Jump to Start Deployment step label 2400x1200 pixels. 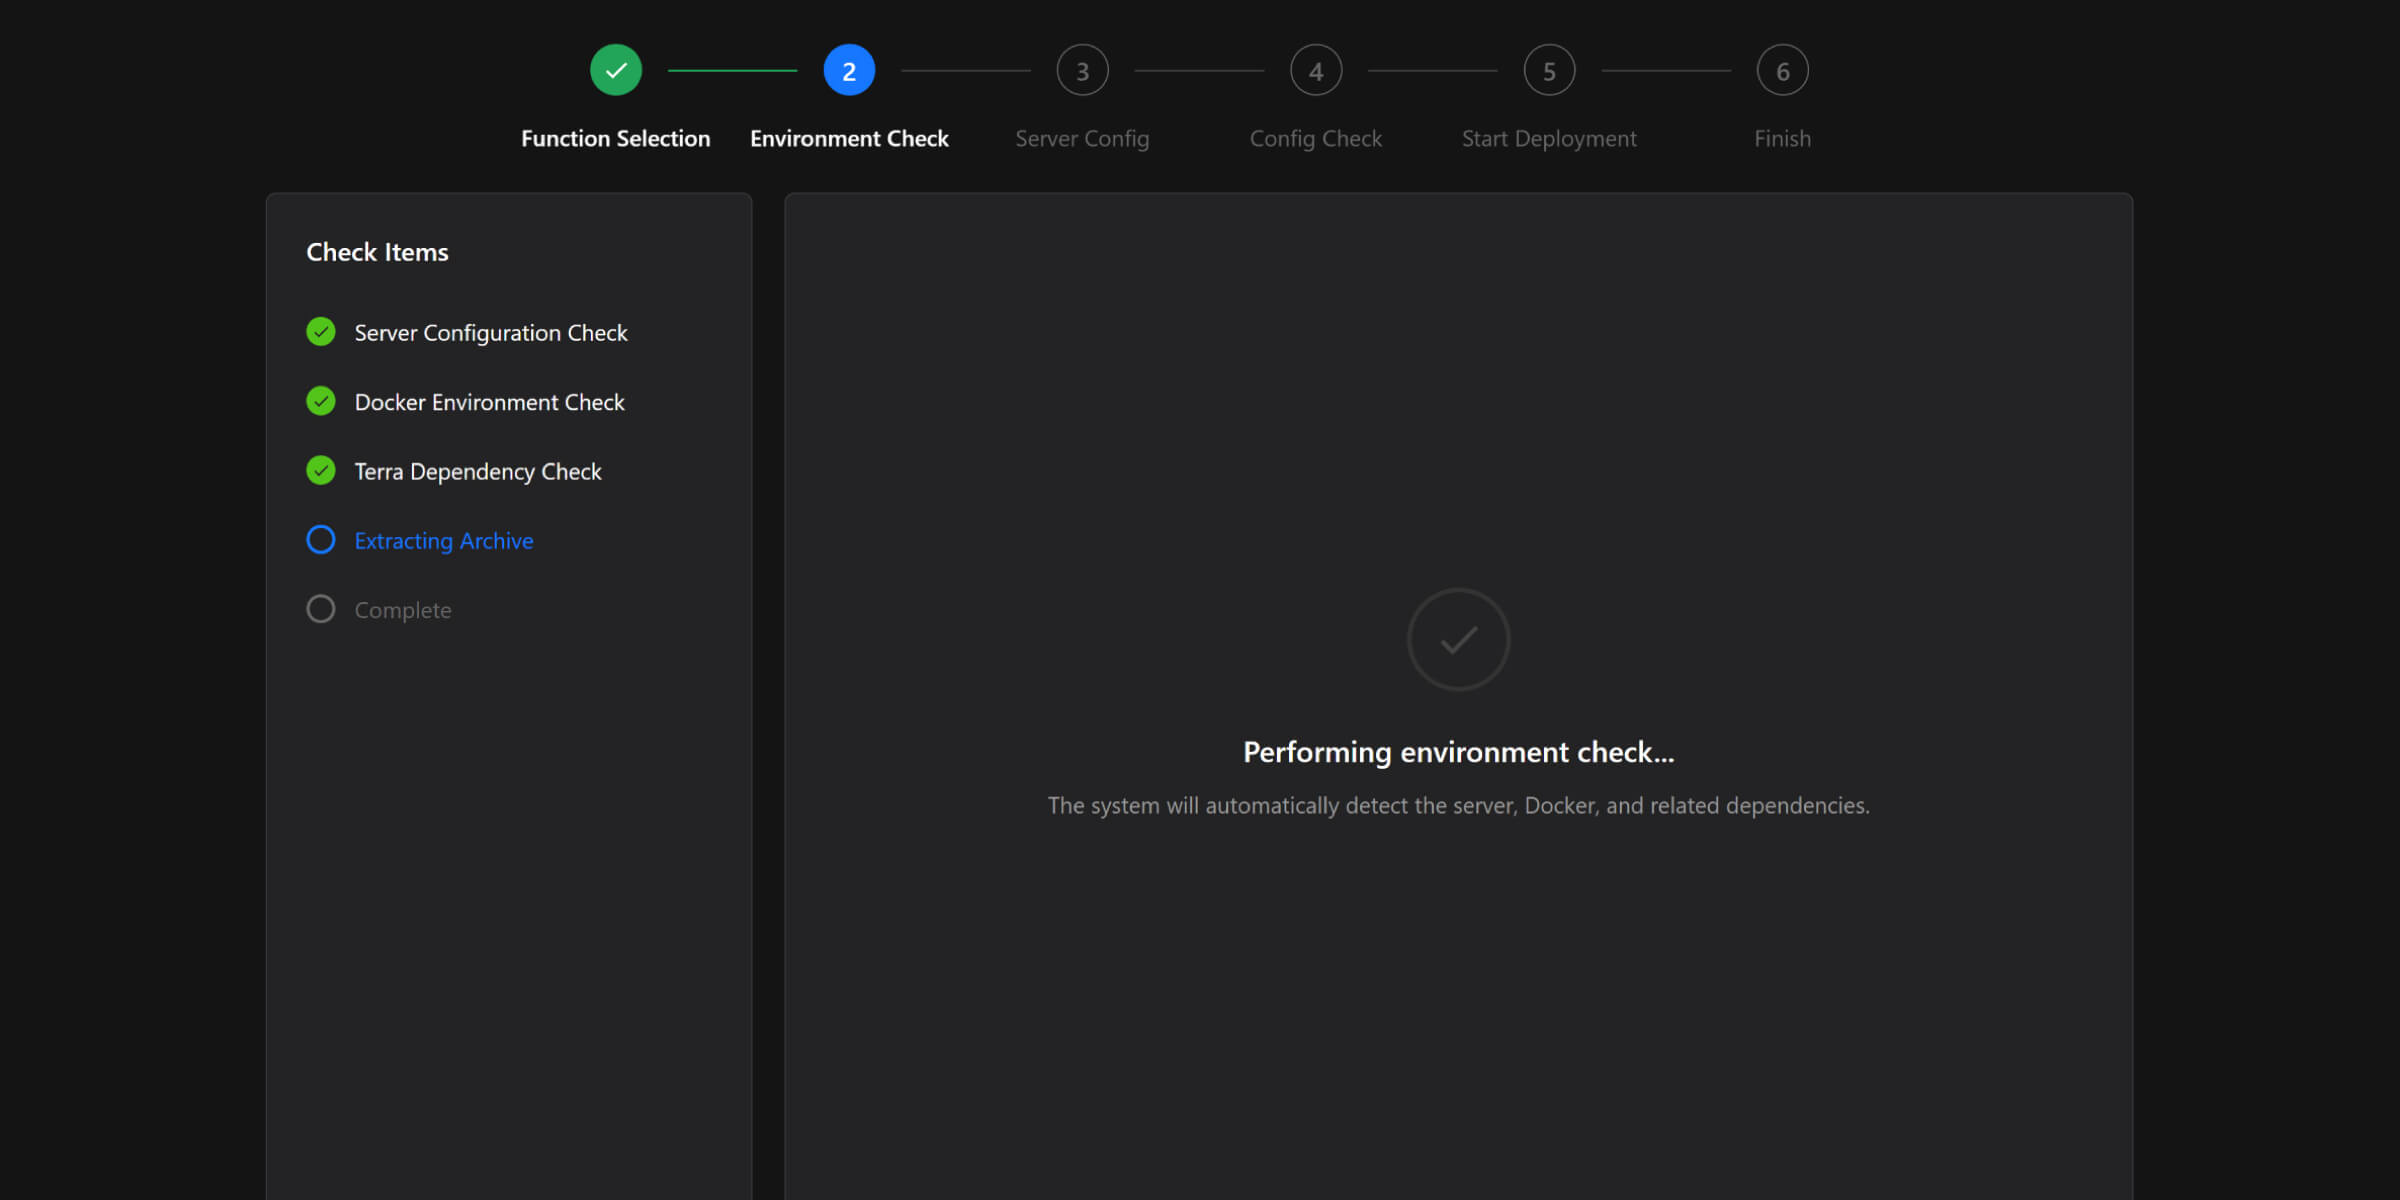(x=1549, y=139)
